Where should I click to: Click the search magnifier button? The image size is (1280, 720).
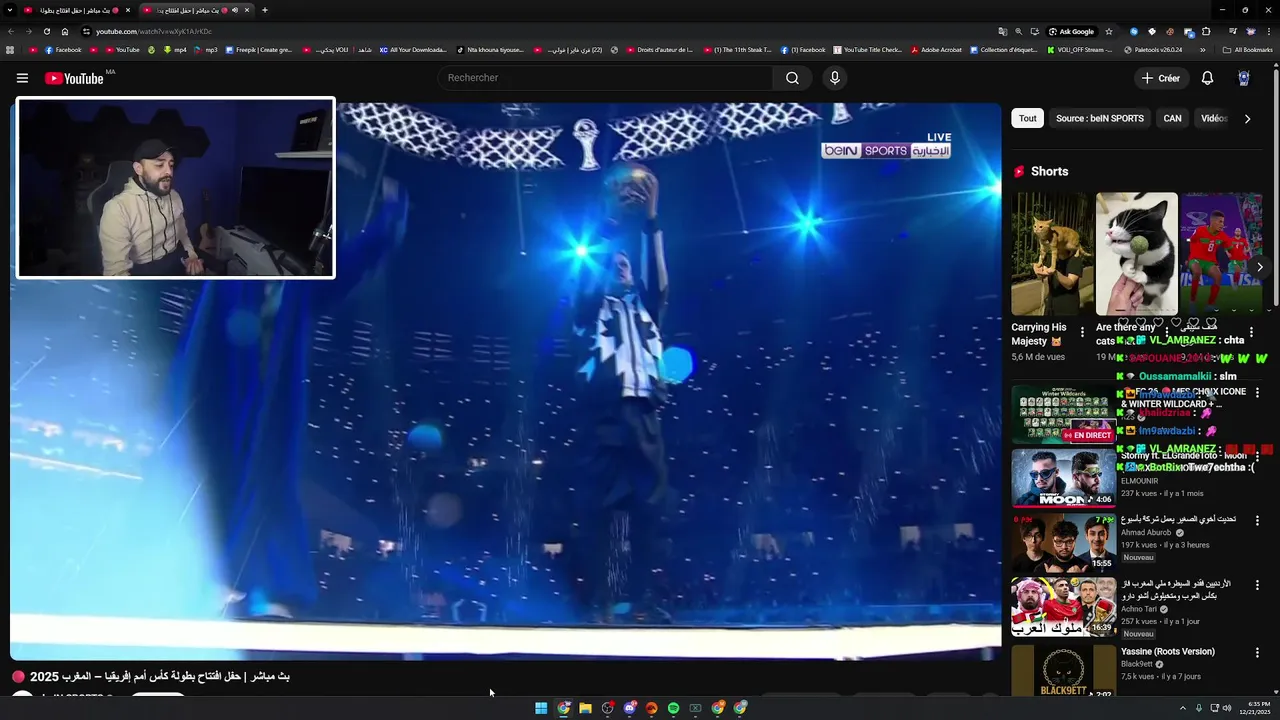(x=792, y=78)
